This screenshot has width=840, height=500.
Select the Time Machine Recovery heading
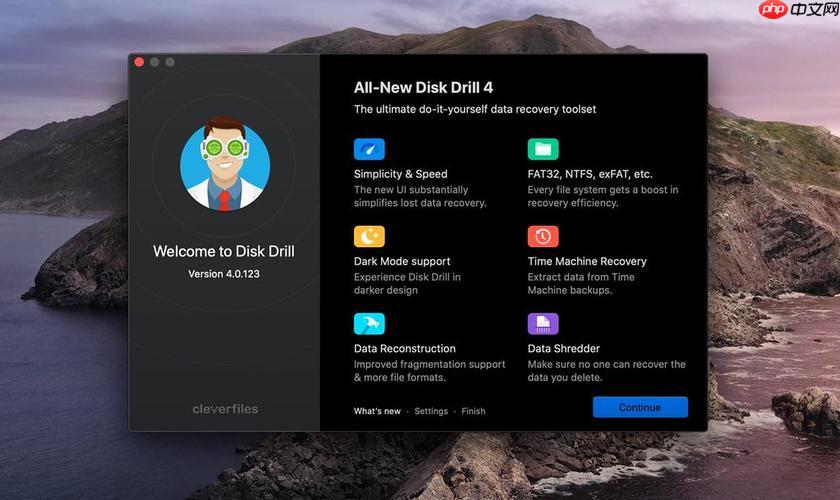pos(587,261)
